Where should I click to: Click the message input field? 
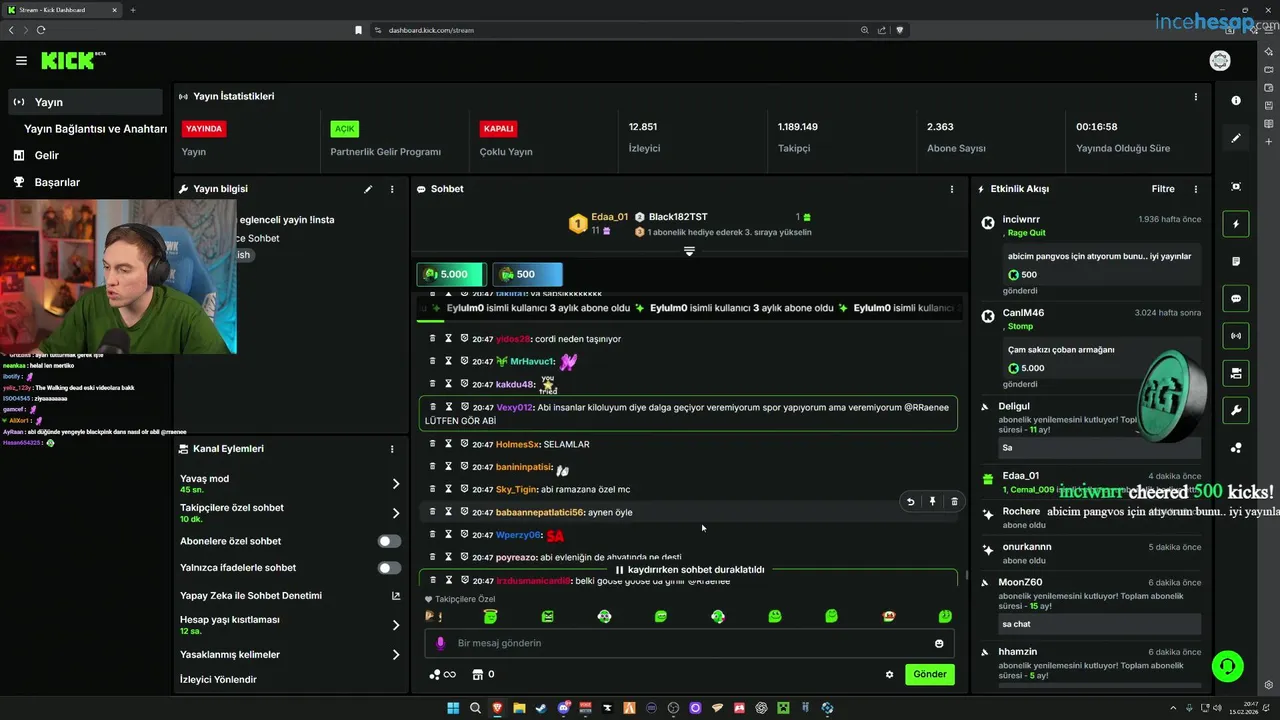(689, 643)
